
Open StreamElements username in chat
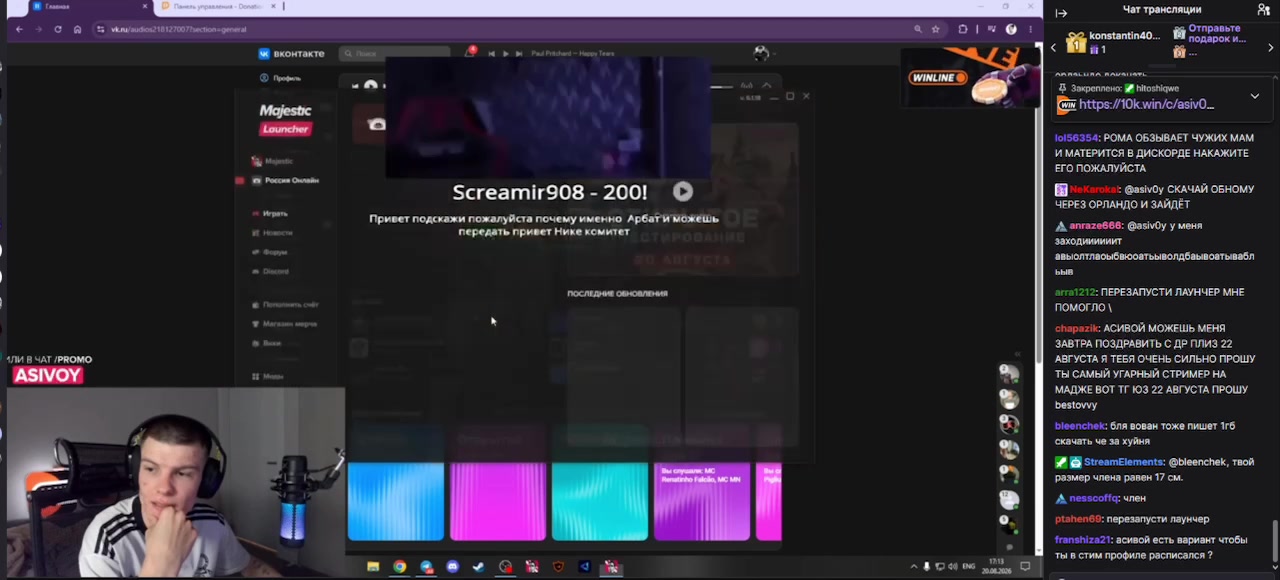[1123, 462]
